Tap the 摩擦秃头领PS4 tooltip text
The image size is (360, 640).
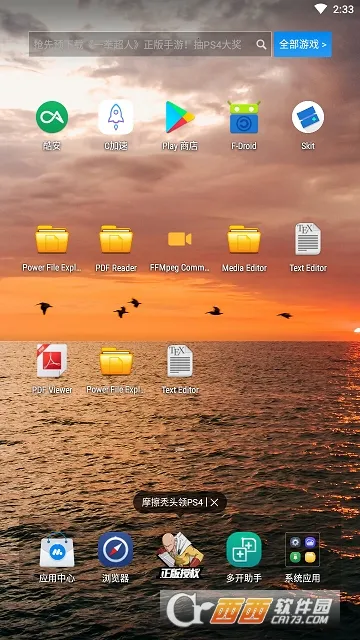coord(172,502)
